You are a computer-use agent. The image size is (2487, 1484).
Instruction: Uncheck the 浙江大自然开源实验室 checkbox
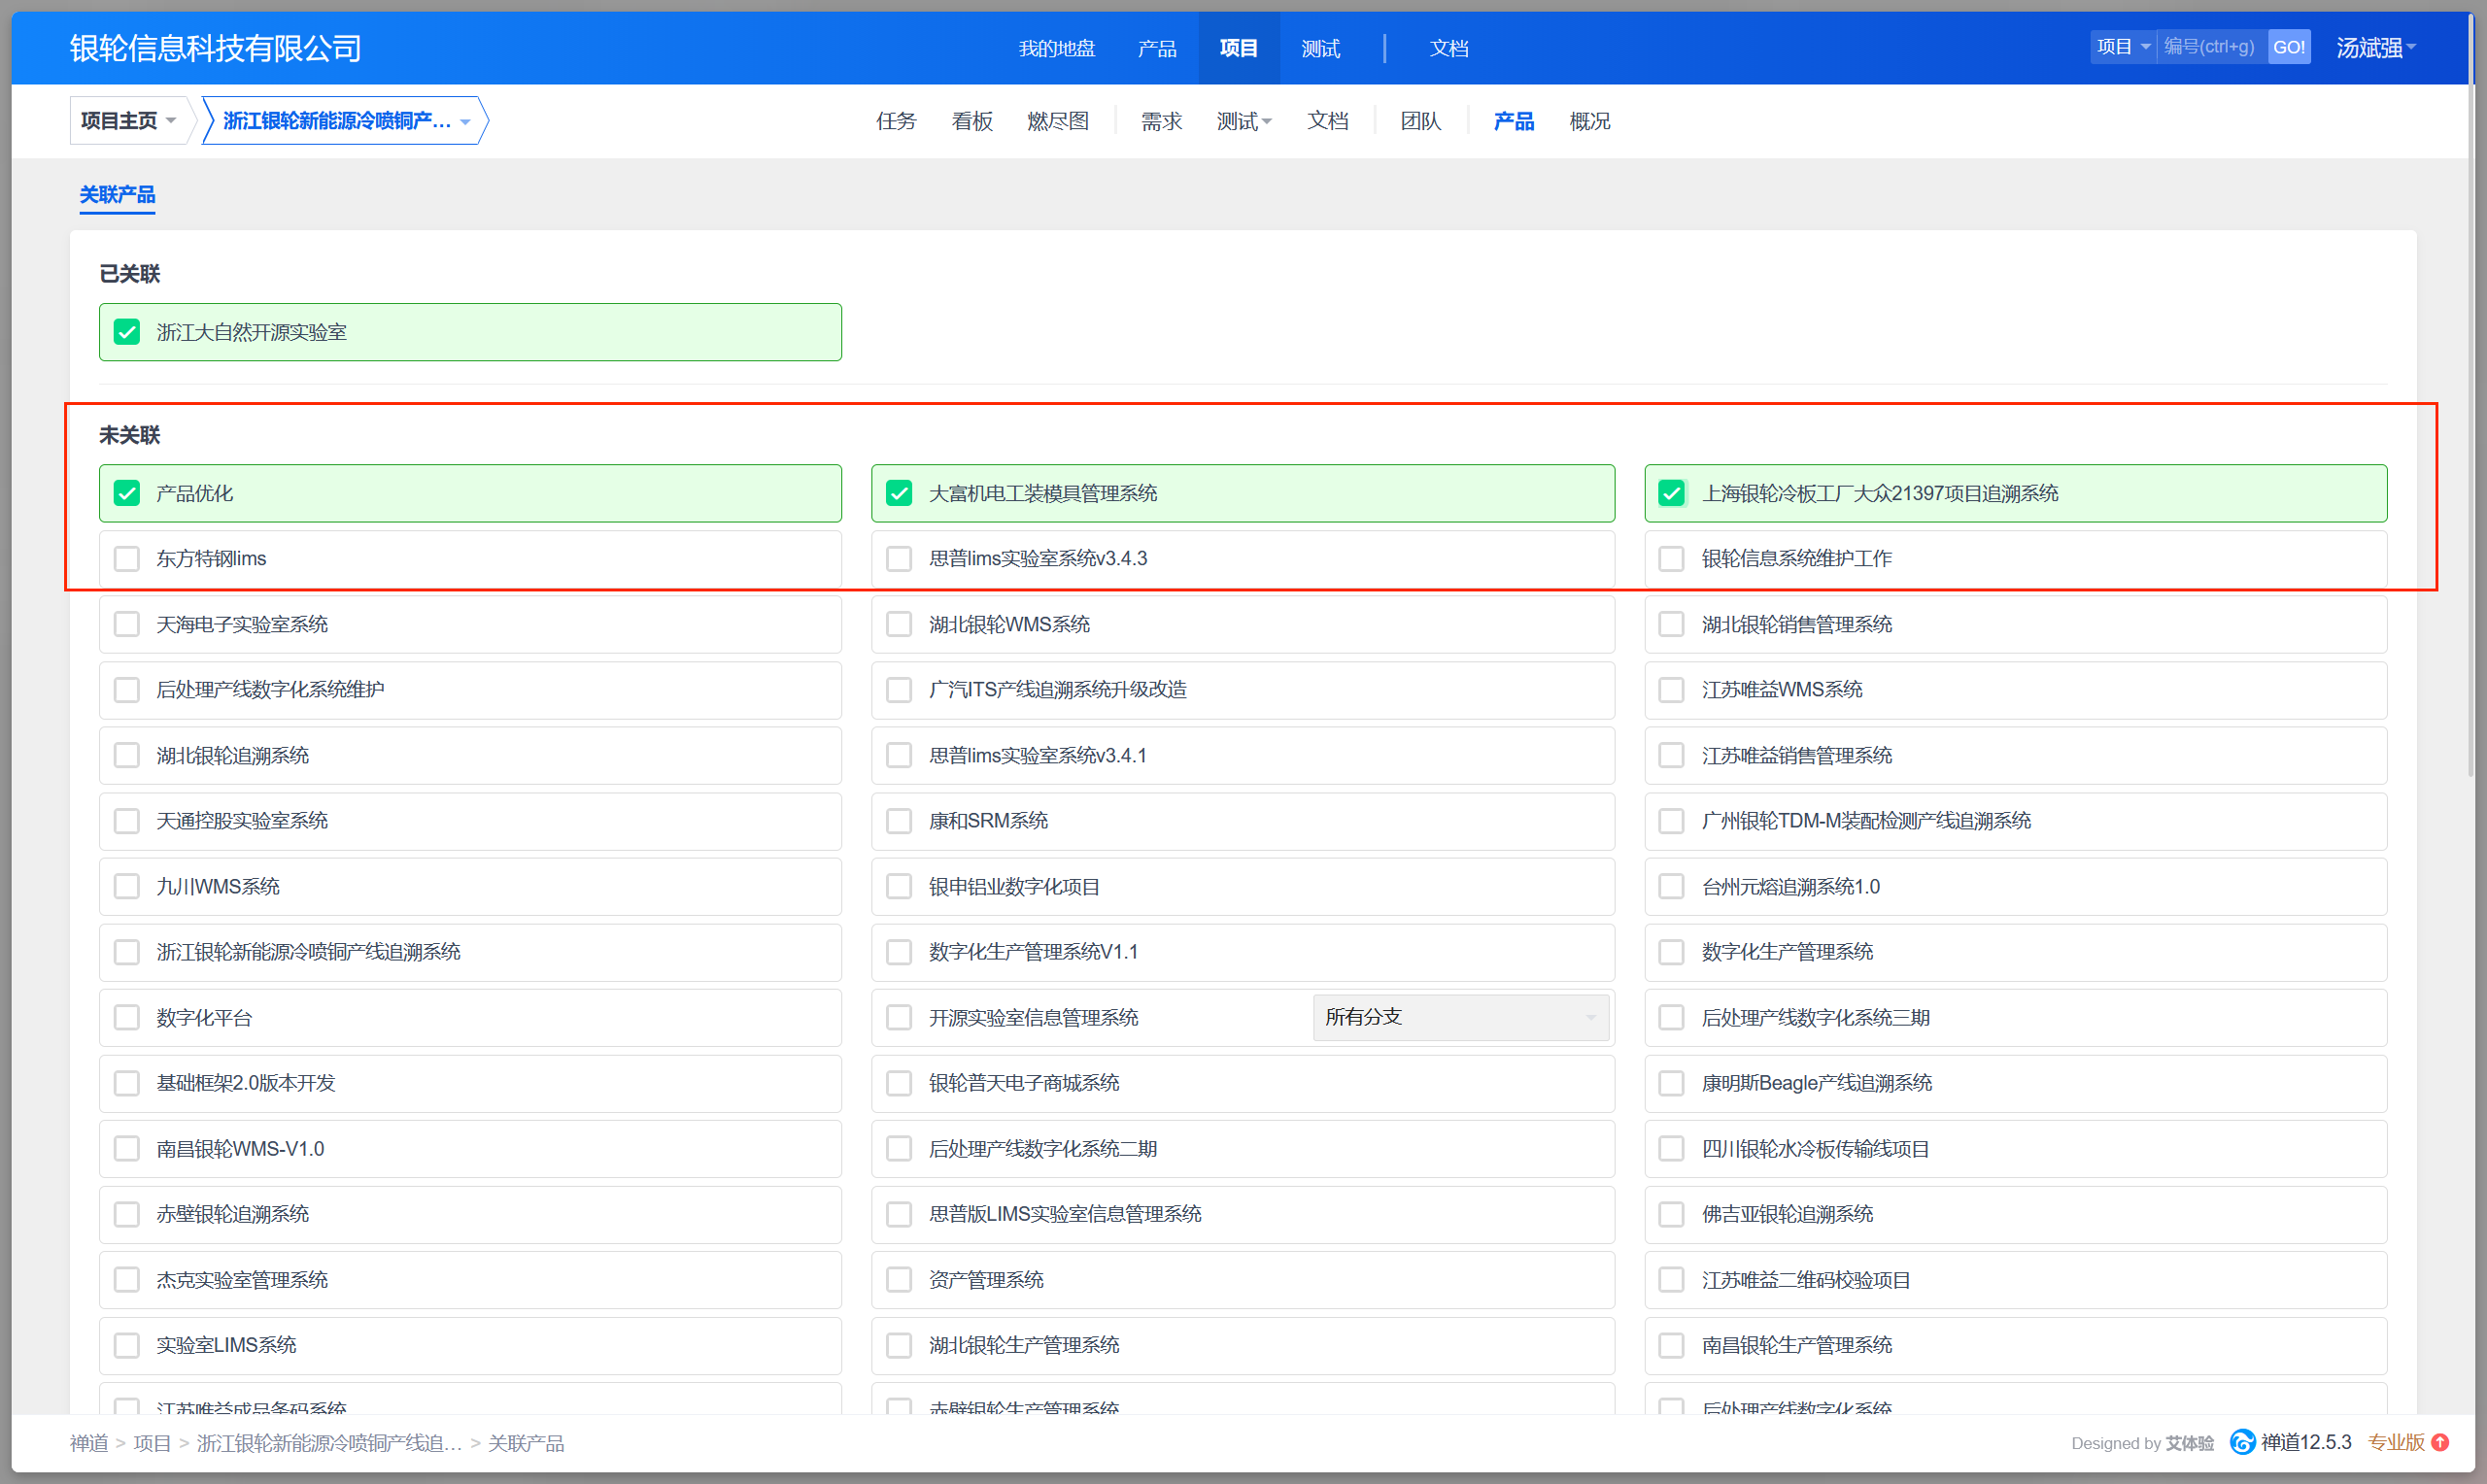click(127, 332)
